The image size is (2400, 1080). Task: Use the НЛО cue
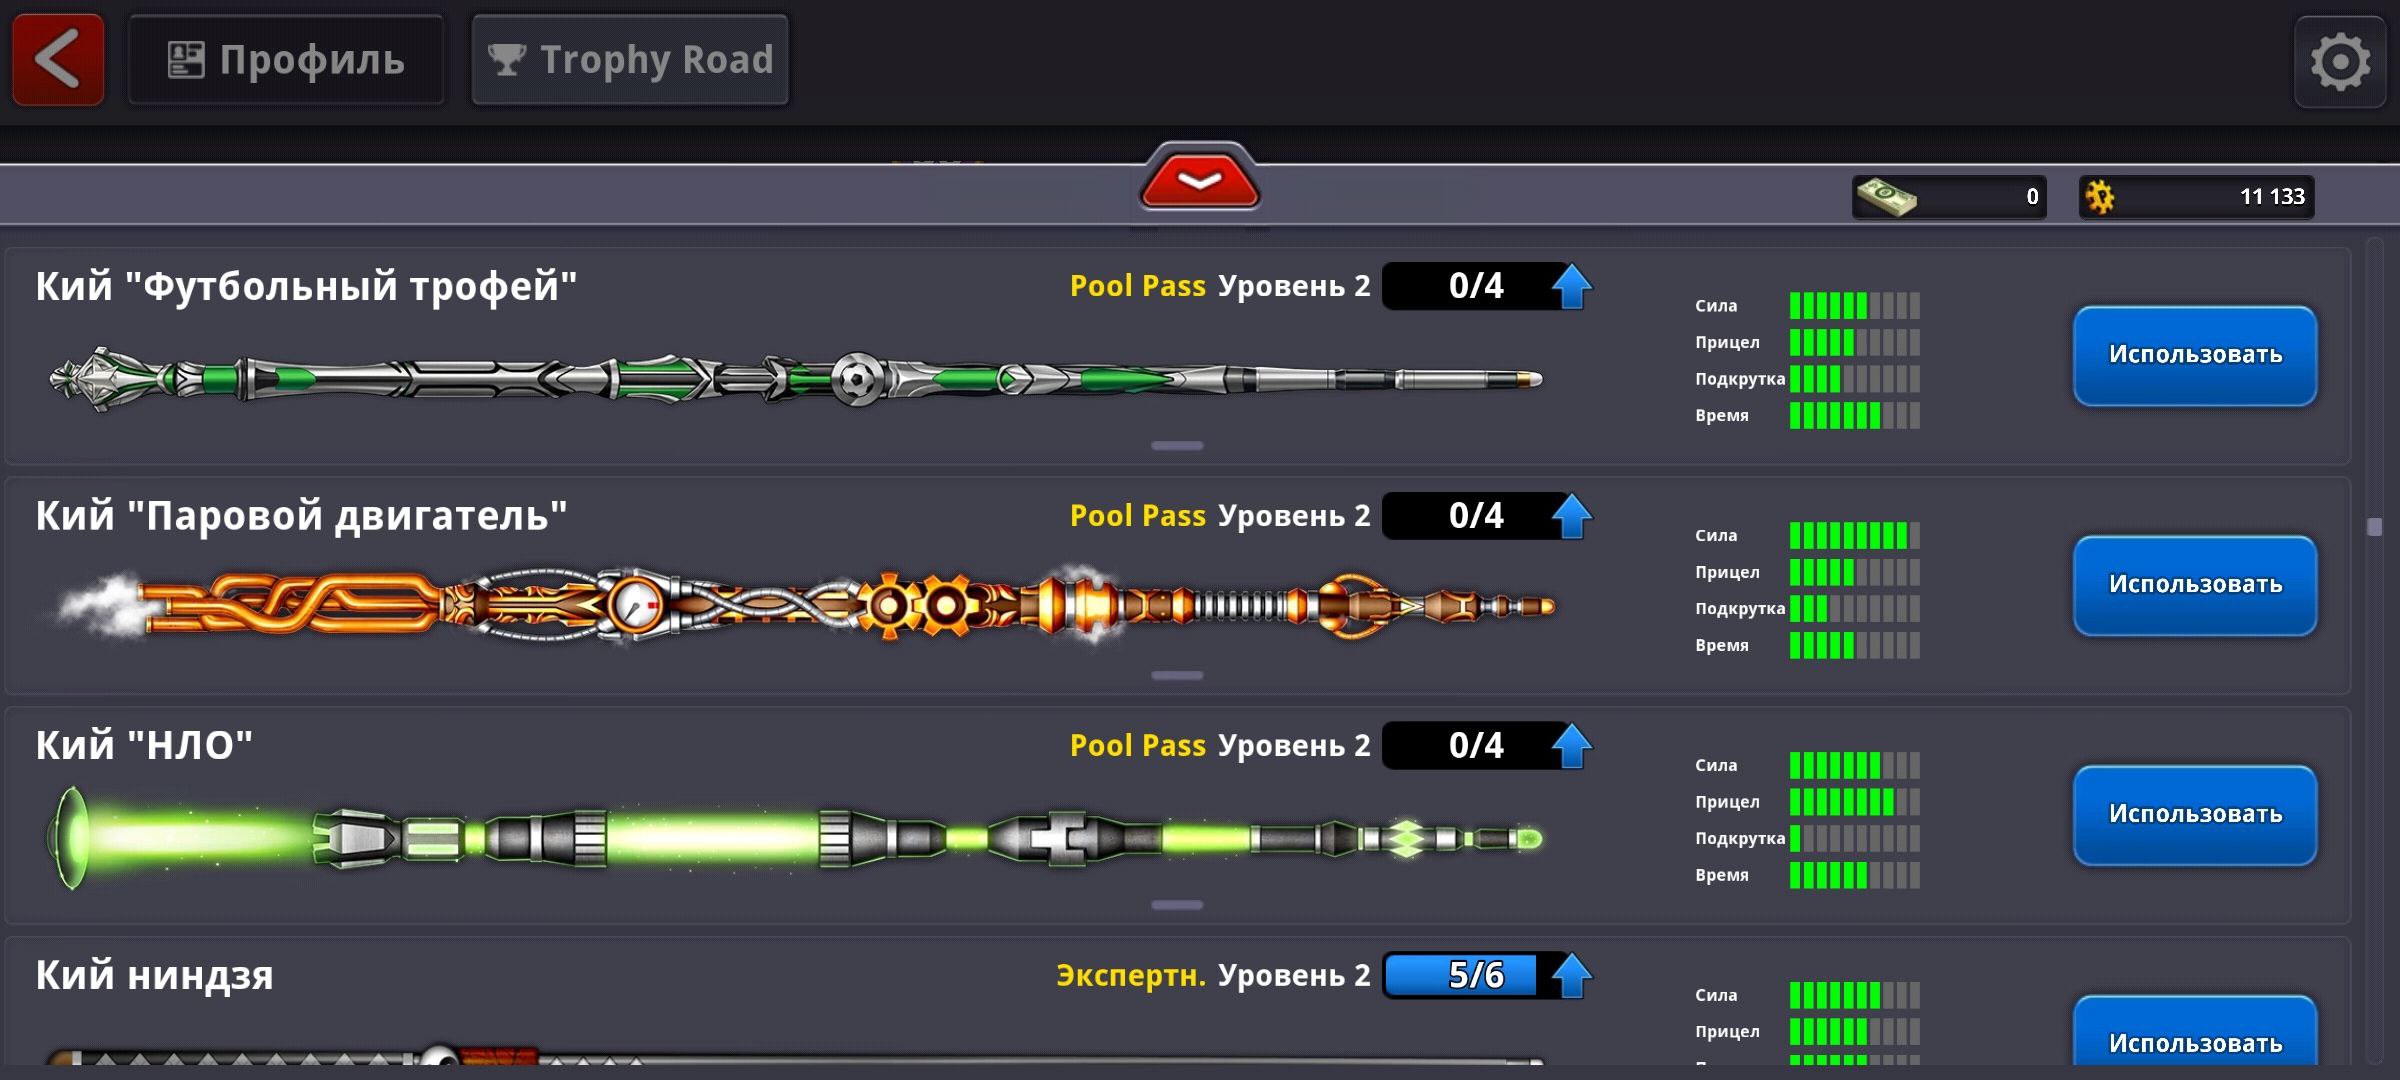pyautogui.click(x=2195, y=816)
